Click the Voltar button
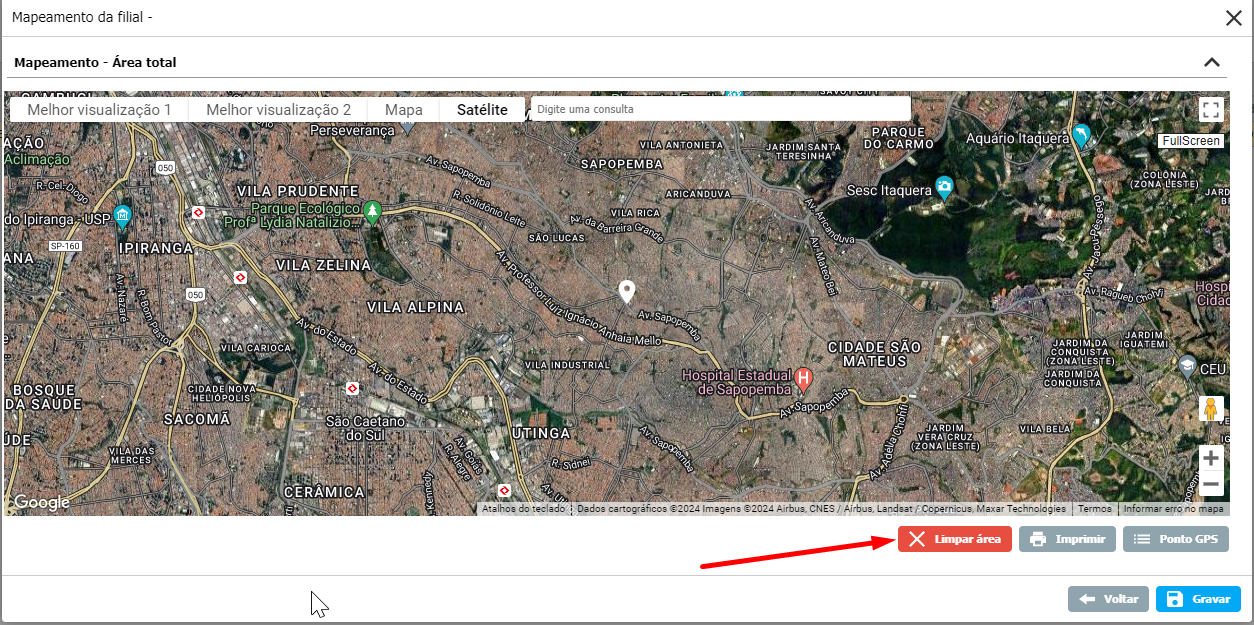1254x625 pixels. (x=1108, y=599)
